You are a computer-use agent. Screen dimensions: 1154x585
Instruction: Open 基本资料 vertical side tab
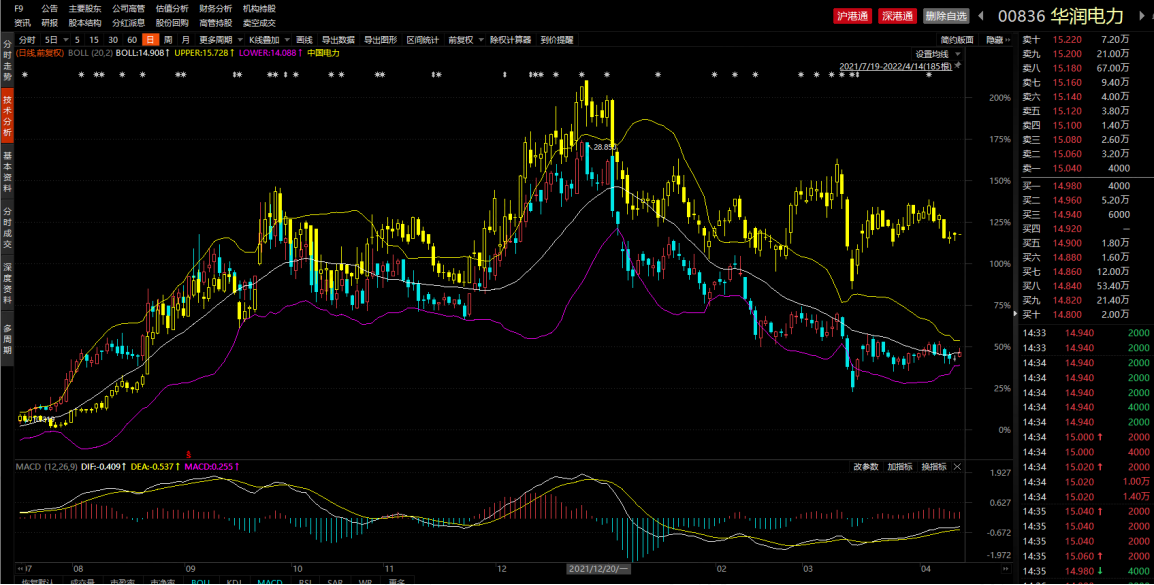click(7, 173)
